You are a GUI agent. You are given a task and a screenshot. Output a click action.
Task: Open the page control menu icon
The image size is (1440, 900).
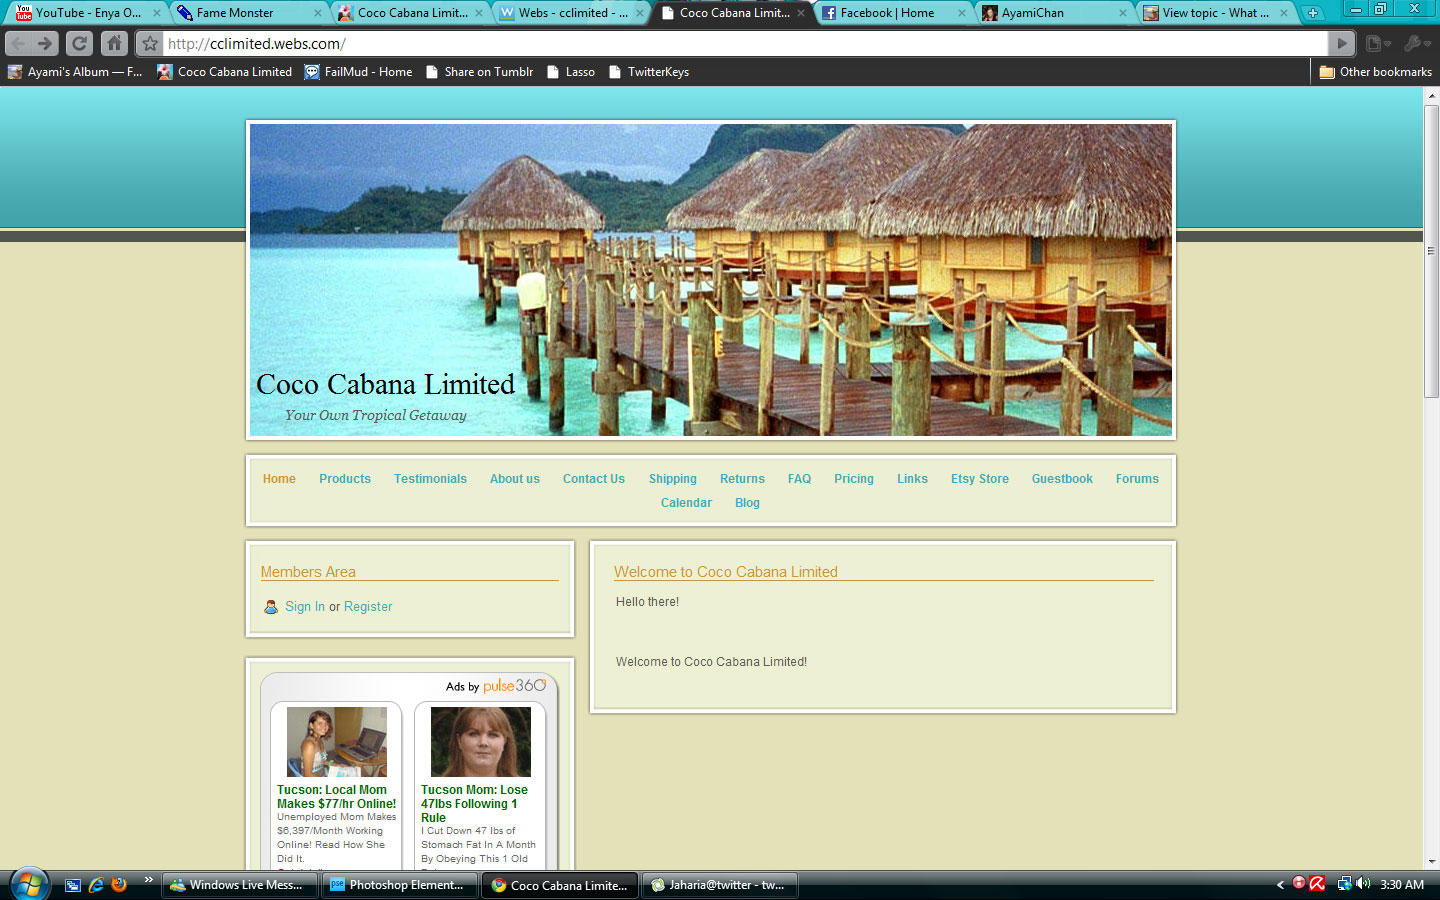click(x=1378, y=44)
